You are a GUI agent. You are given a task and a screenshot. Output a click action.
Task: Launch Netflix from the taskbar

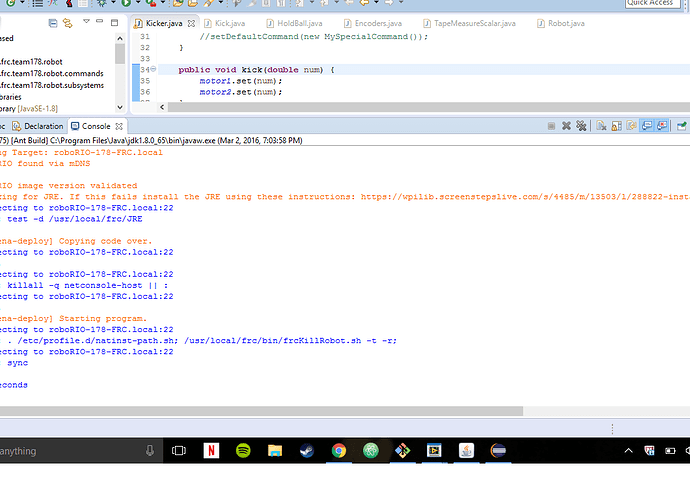click(x=211, y=451)
